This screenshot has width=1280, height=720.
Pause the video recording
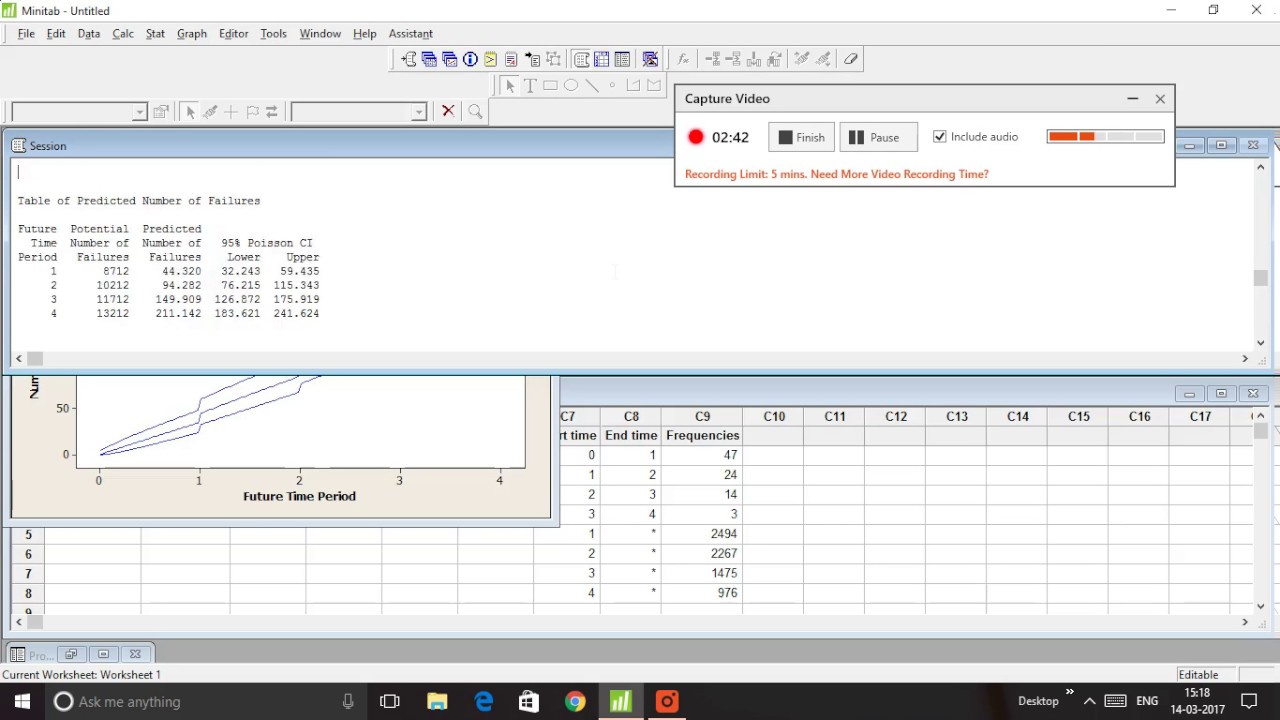tap(878, 137)
